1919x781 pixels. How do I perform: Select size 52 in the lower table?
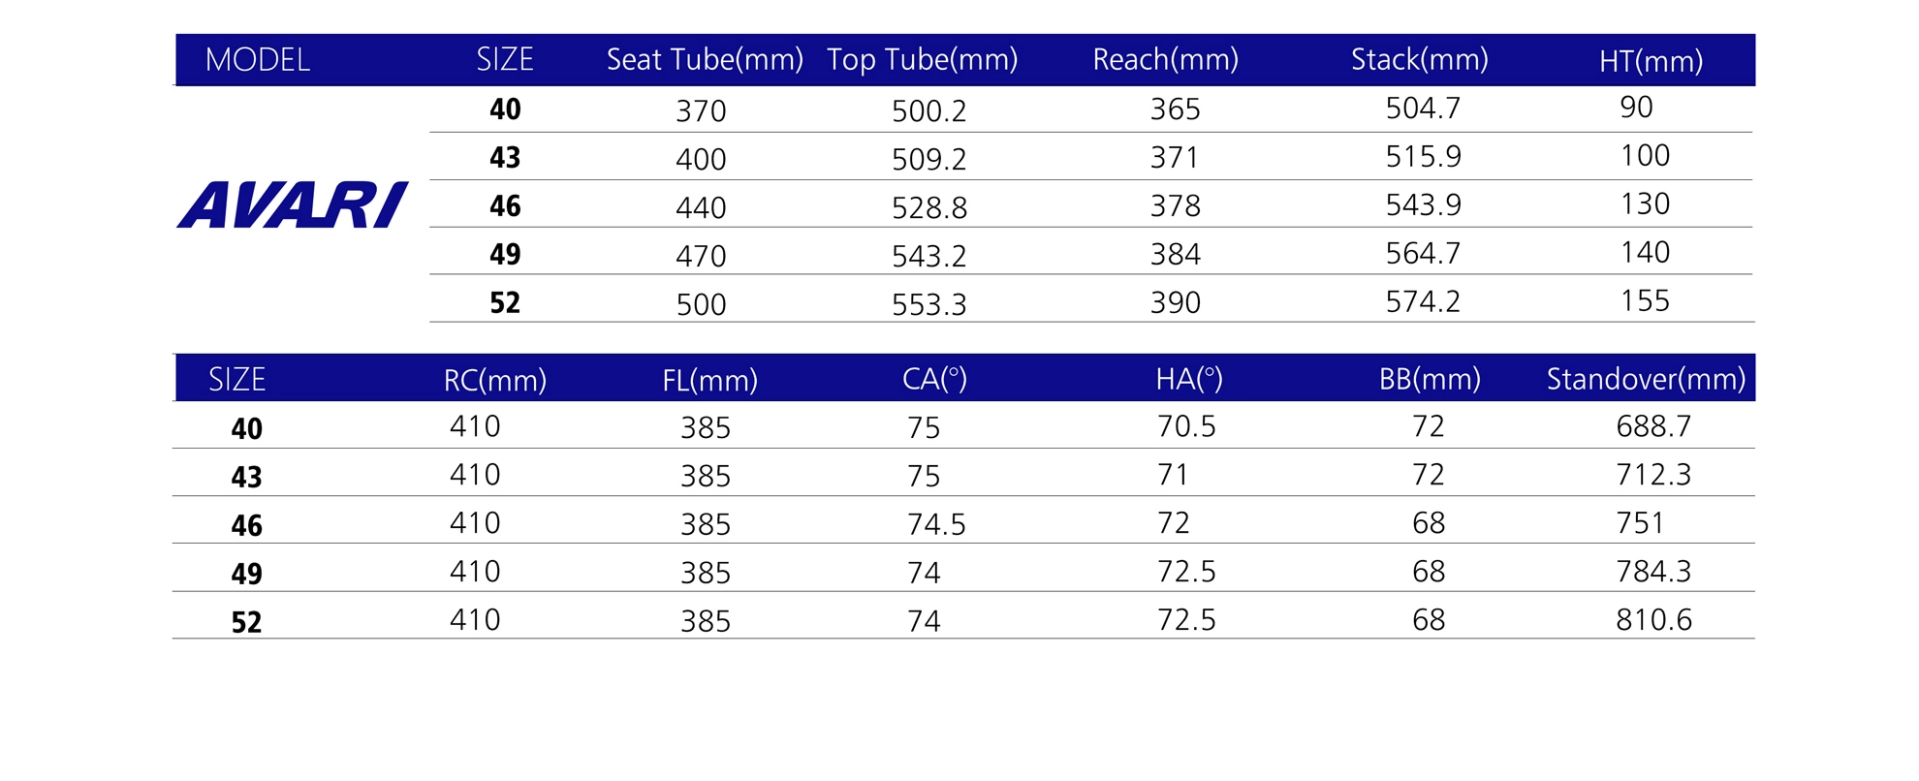pyautogui.click(x=246, y=622)
